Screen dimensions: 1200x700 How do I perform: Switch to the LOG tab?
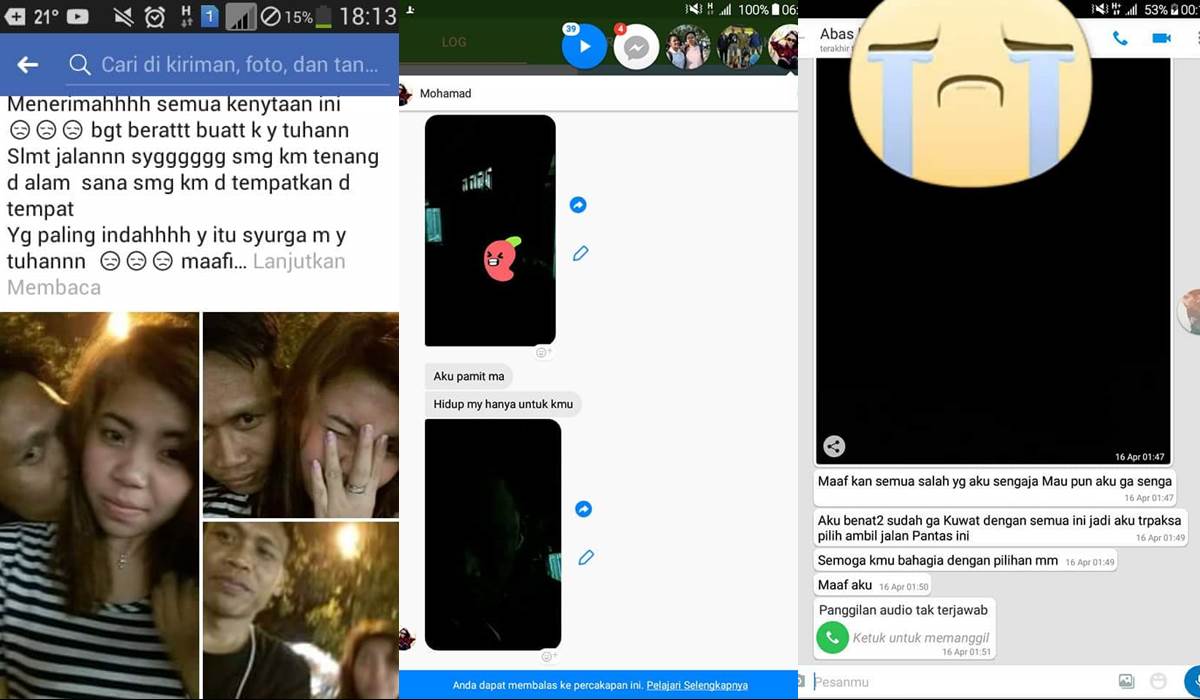click(454, 42)
